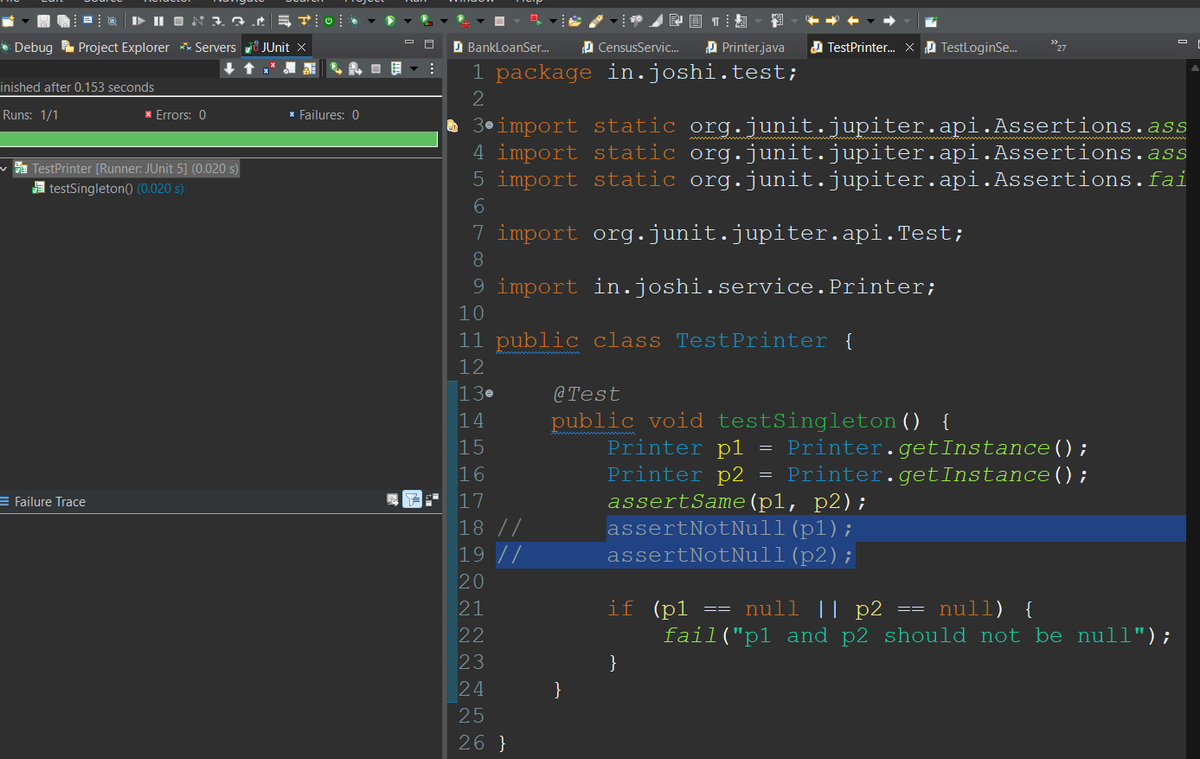Click the Suspend (pause) debug icon
The height and width of the screenshot is (759, 1200).
coord(158,20)
